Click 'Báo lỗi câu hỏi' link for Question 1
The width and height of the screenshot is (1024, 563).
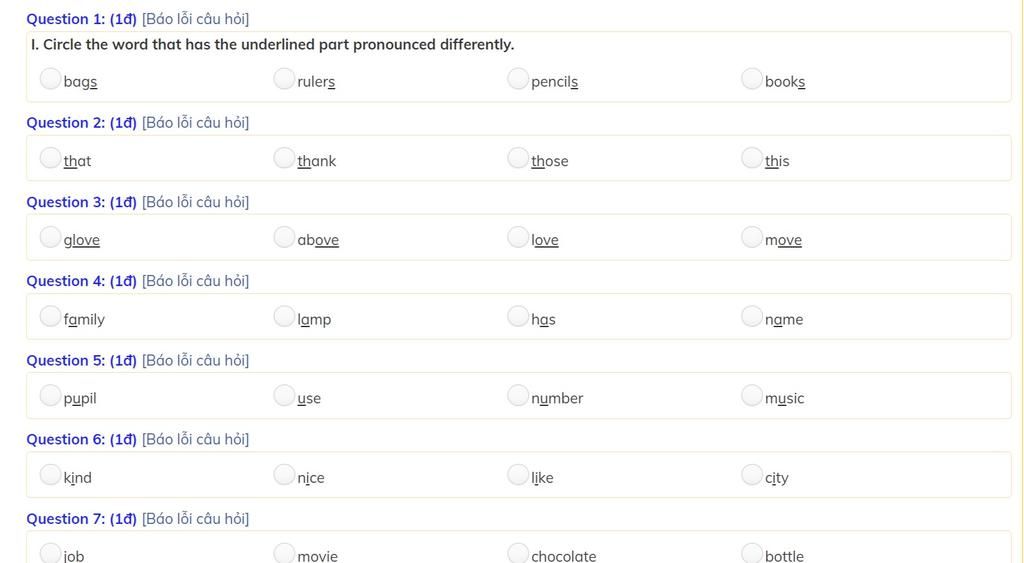click(x=195, y=19)
